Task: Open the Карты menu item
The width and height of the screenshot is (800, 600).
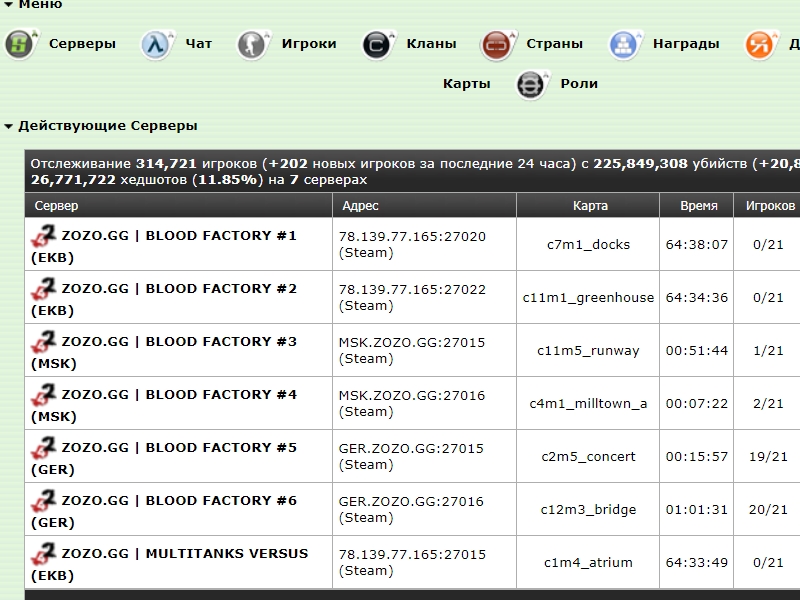Action: [x=466, y=84]
